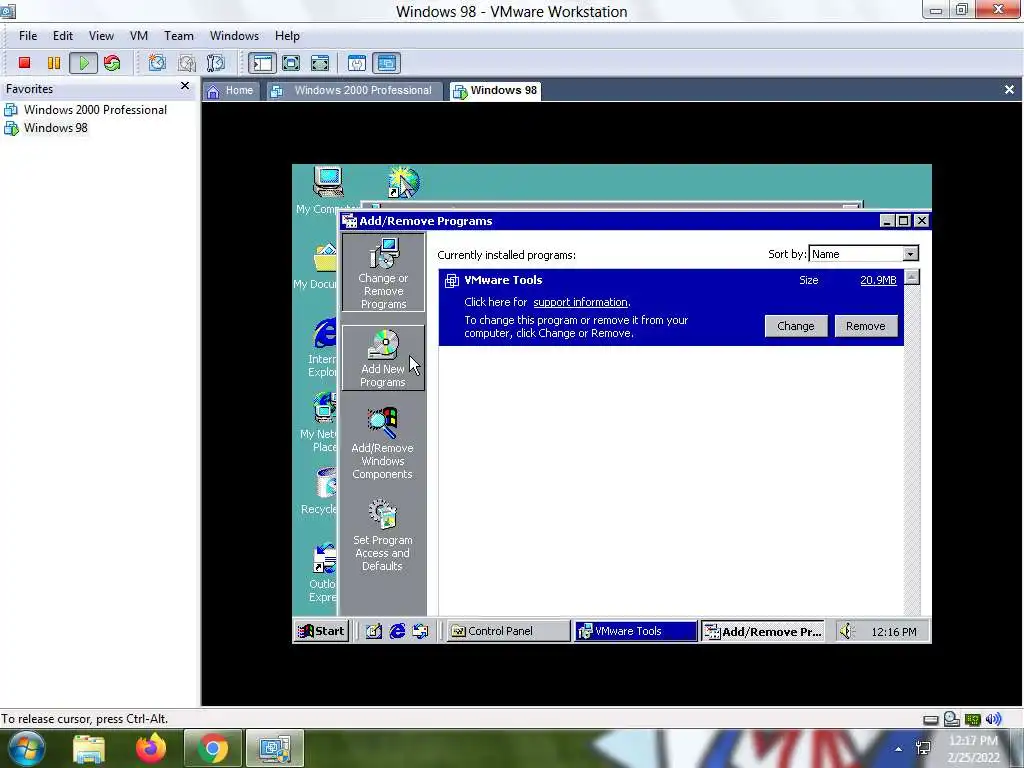Click the Windows 98 Start button
This screenshot has height=768, width=1024.
321,631
